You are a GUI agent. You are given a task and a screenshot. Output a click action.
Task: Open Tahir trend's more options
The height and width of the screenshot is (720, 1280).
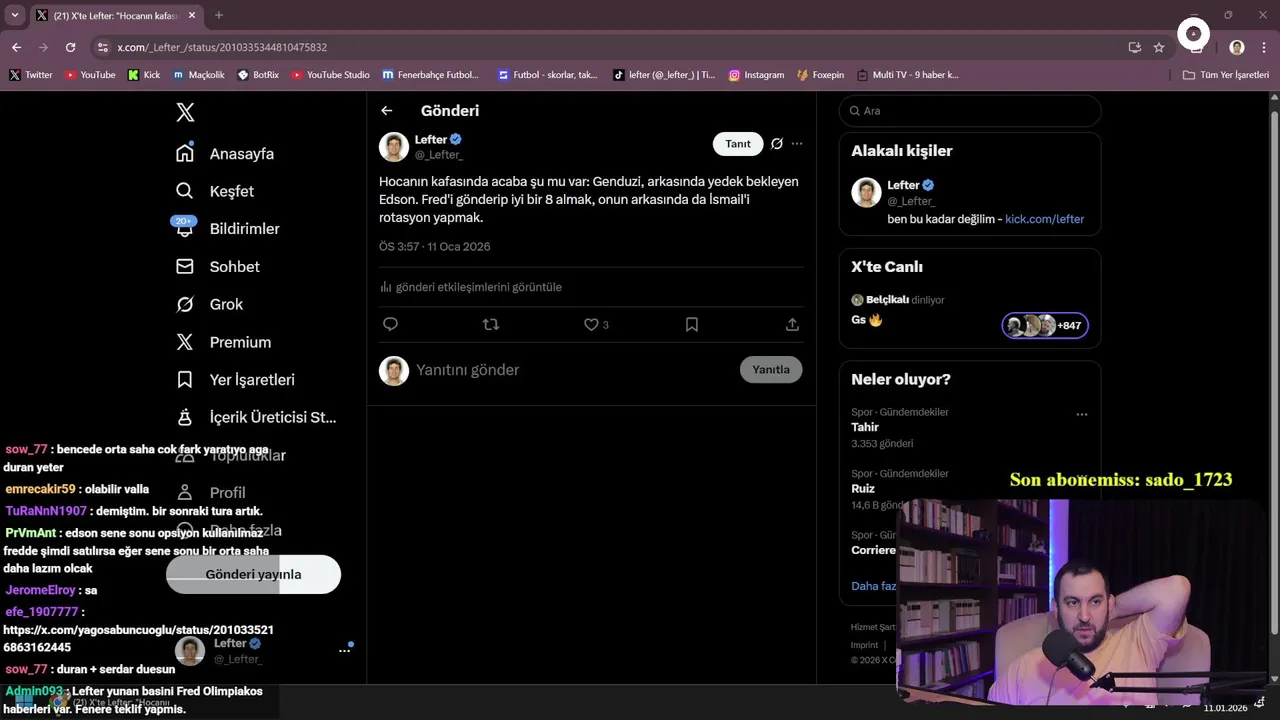(1081, 414)
